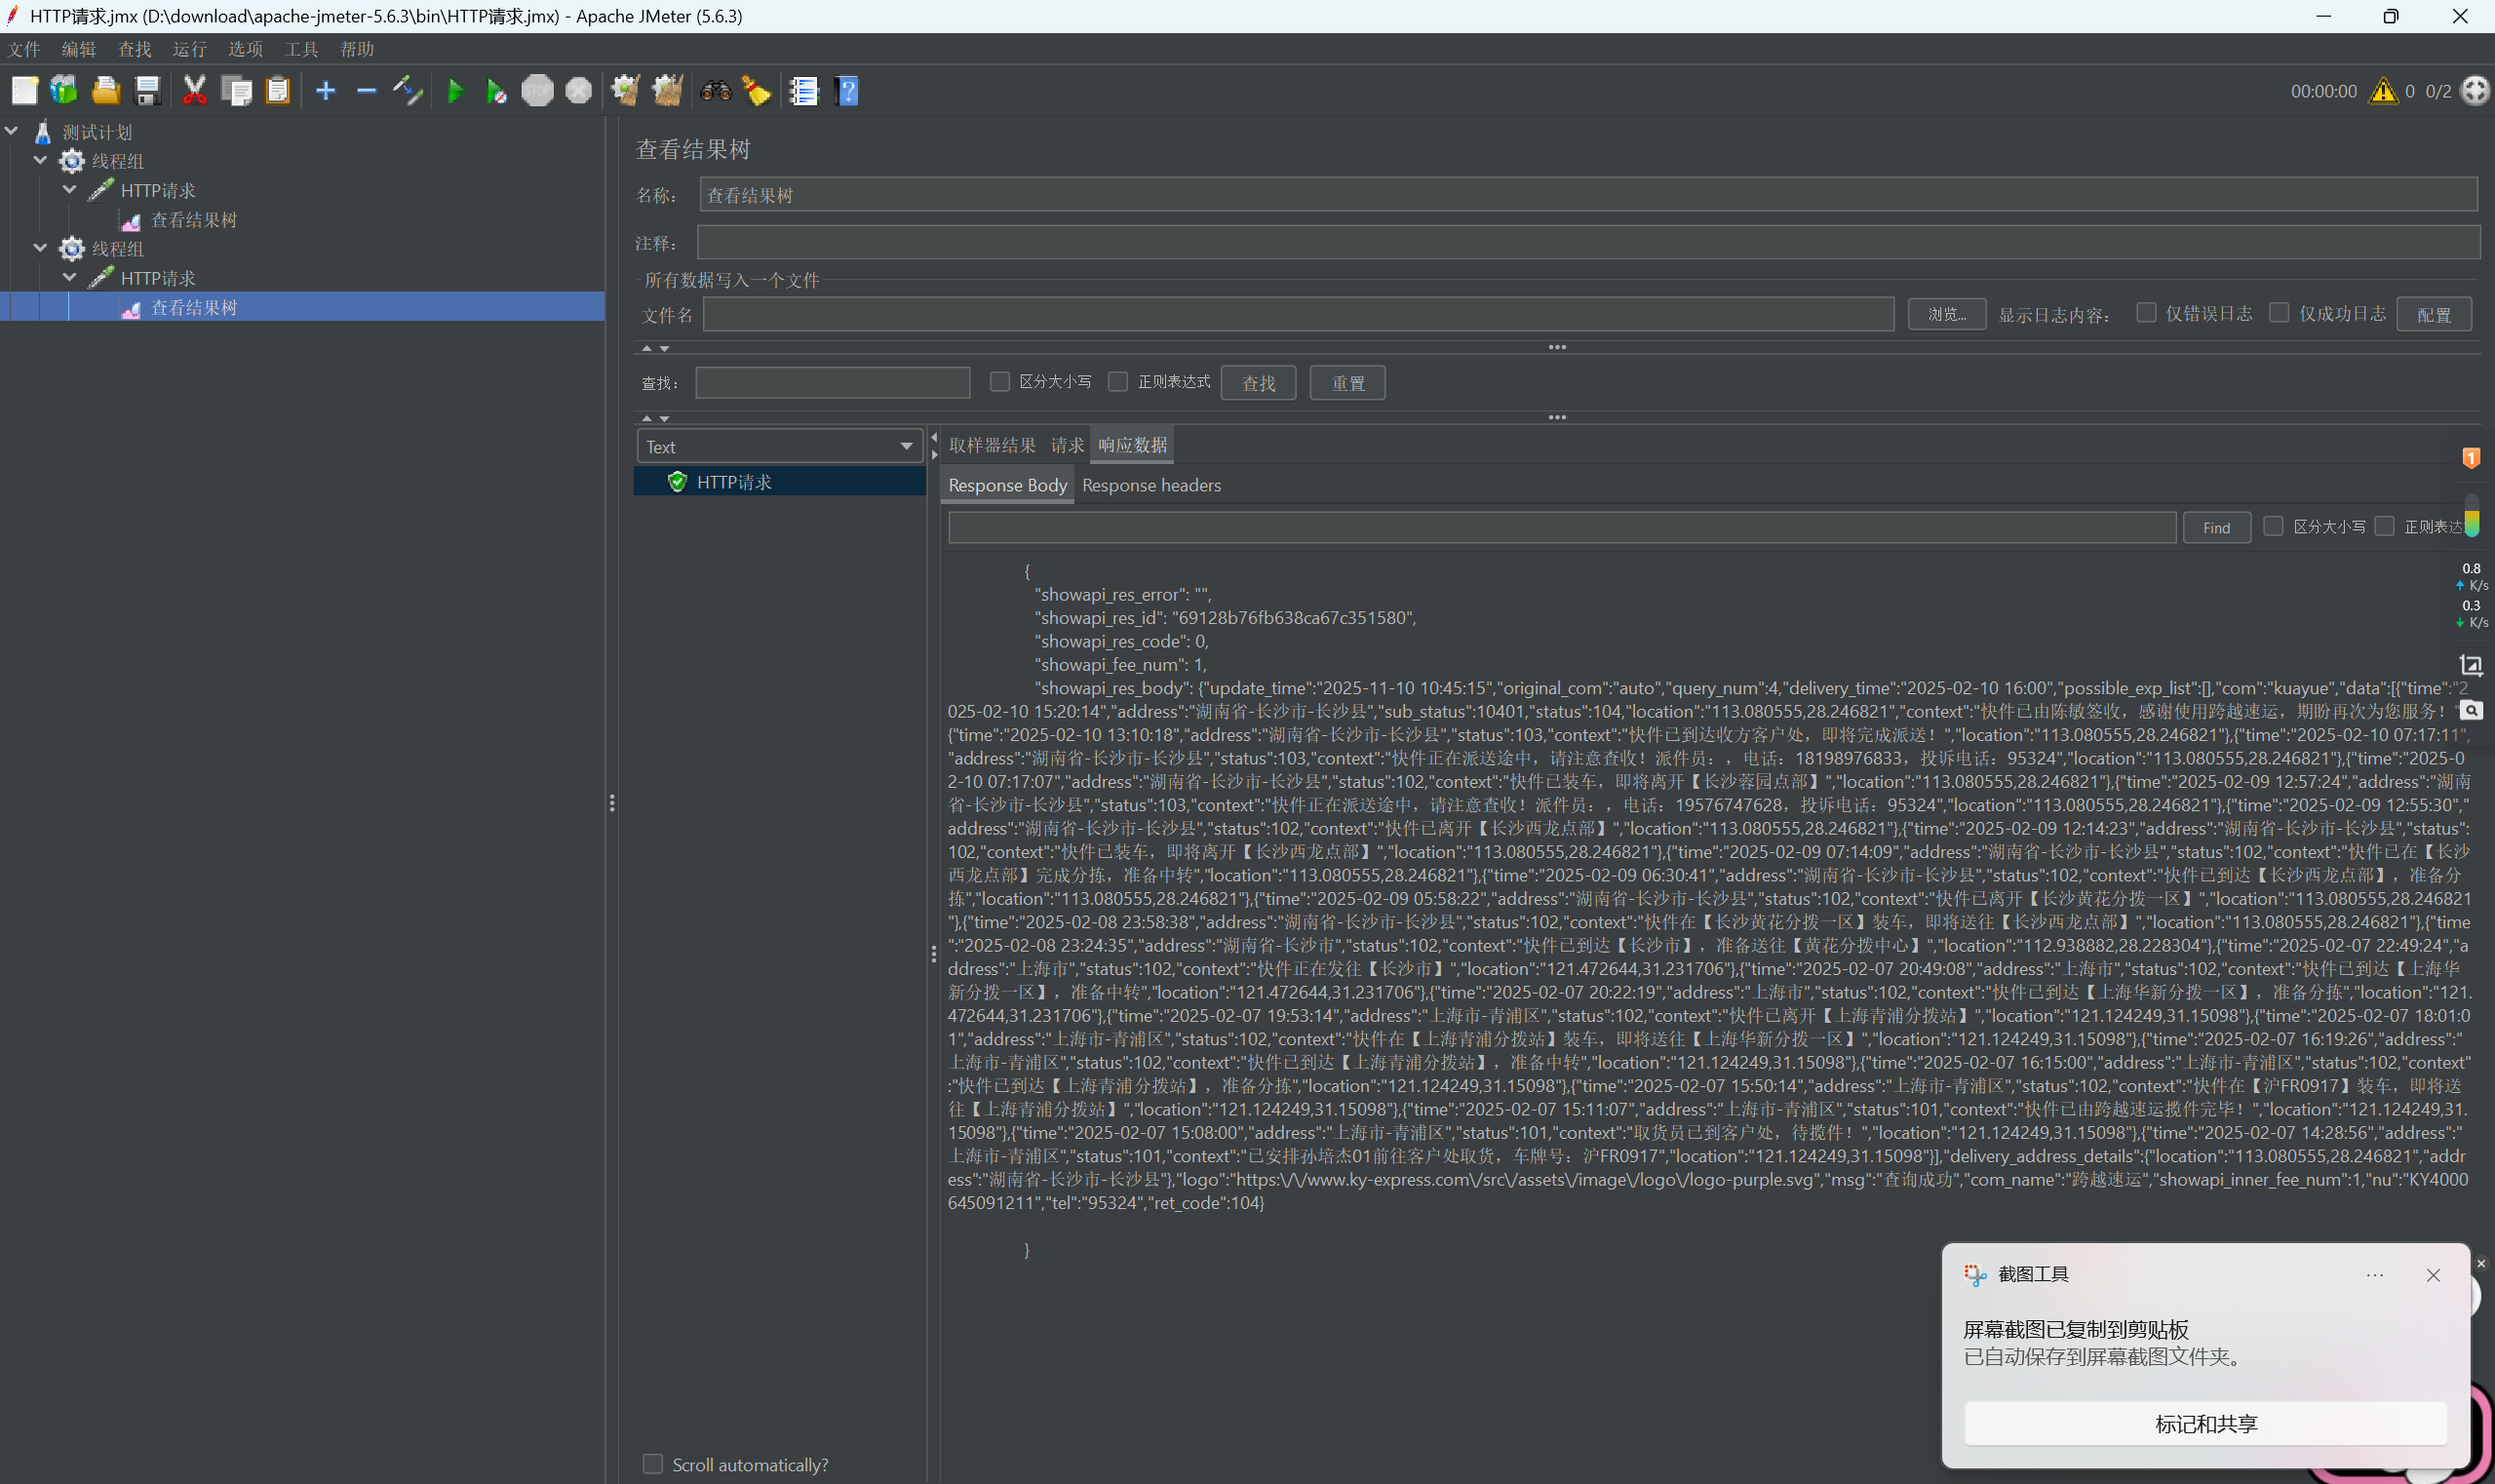Click the green Start test button
2495x1484 pixels.
(455, 92)
